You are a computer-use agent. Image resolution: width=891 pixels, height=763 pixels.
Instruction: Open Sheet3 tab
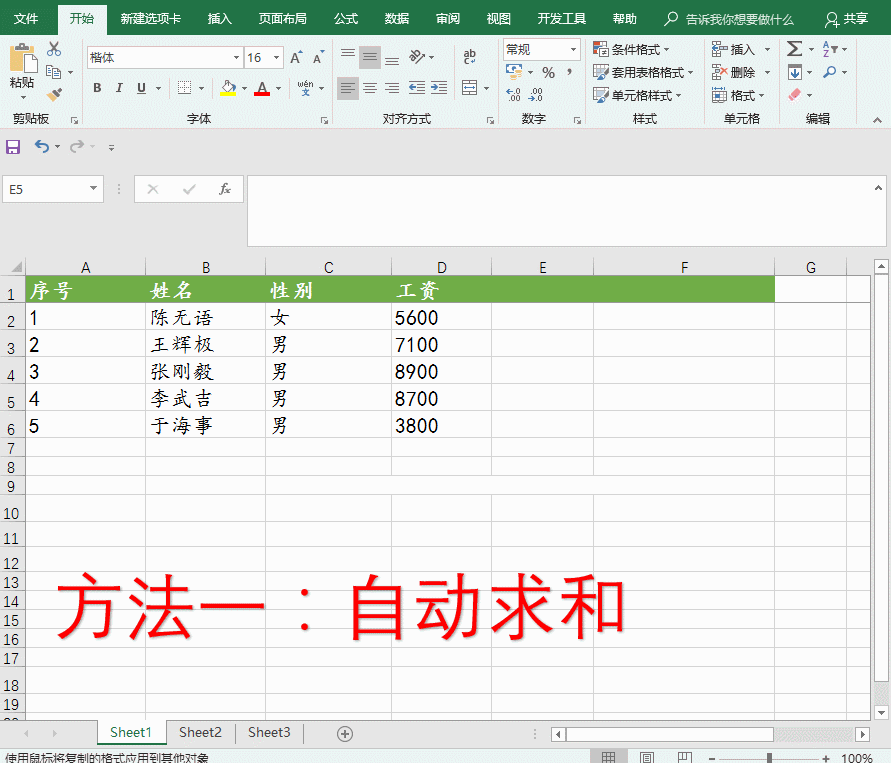pos(269,733)
